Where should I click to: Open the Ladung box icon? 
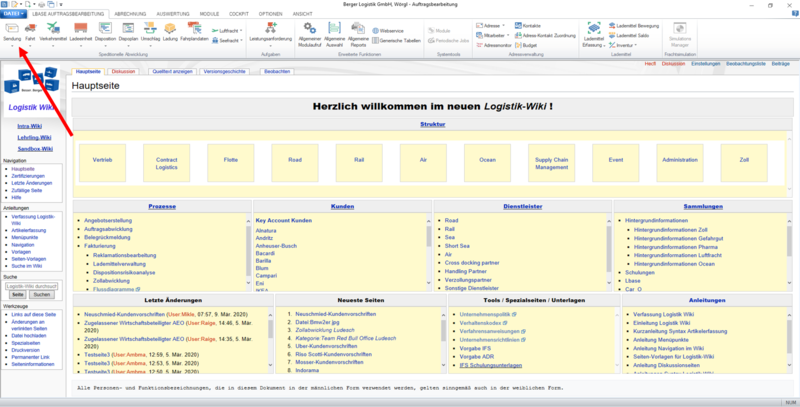coord(170,29)
